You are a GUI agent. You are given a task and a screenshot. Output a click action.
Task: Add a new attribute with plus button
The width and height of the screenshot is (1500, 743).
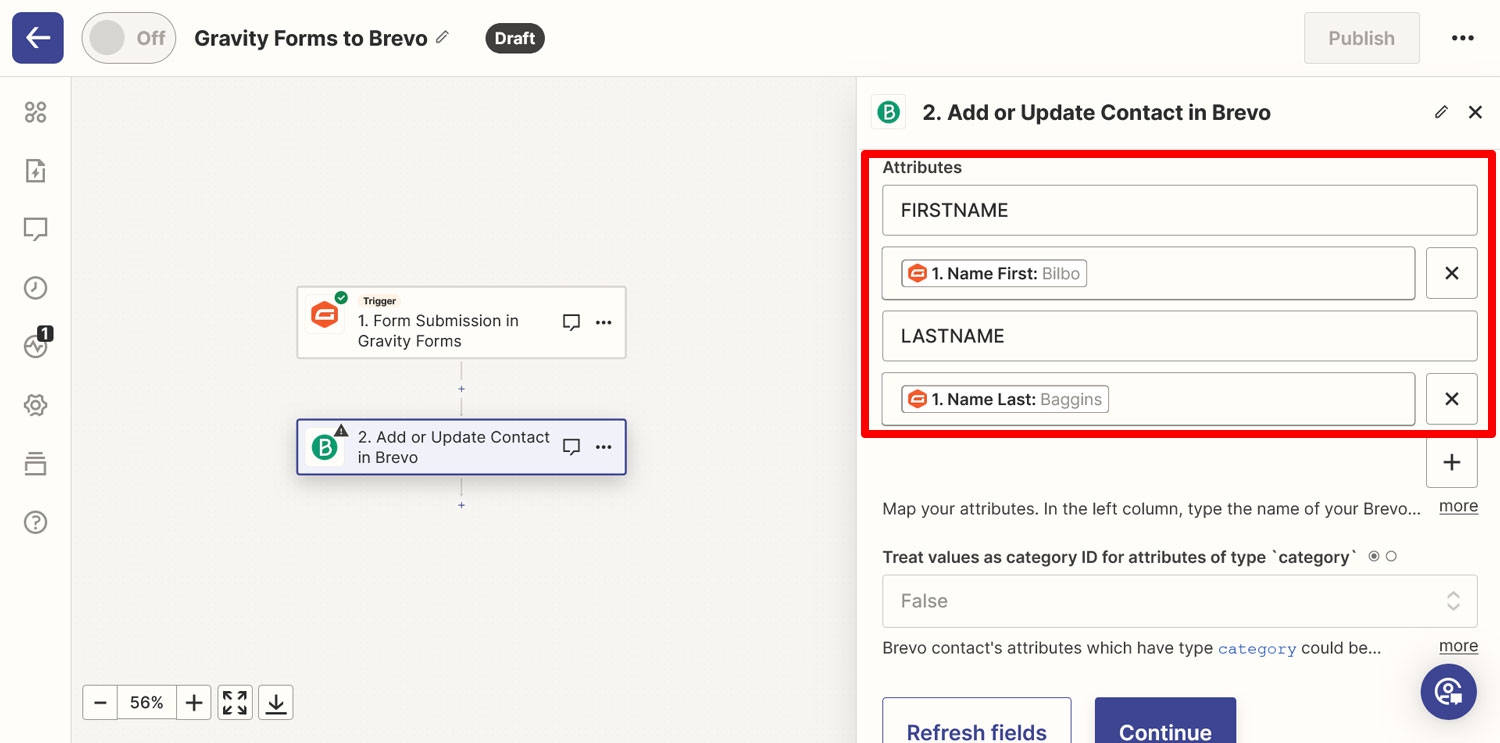pos(1452,462)
